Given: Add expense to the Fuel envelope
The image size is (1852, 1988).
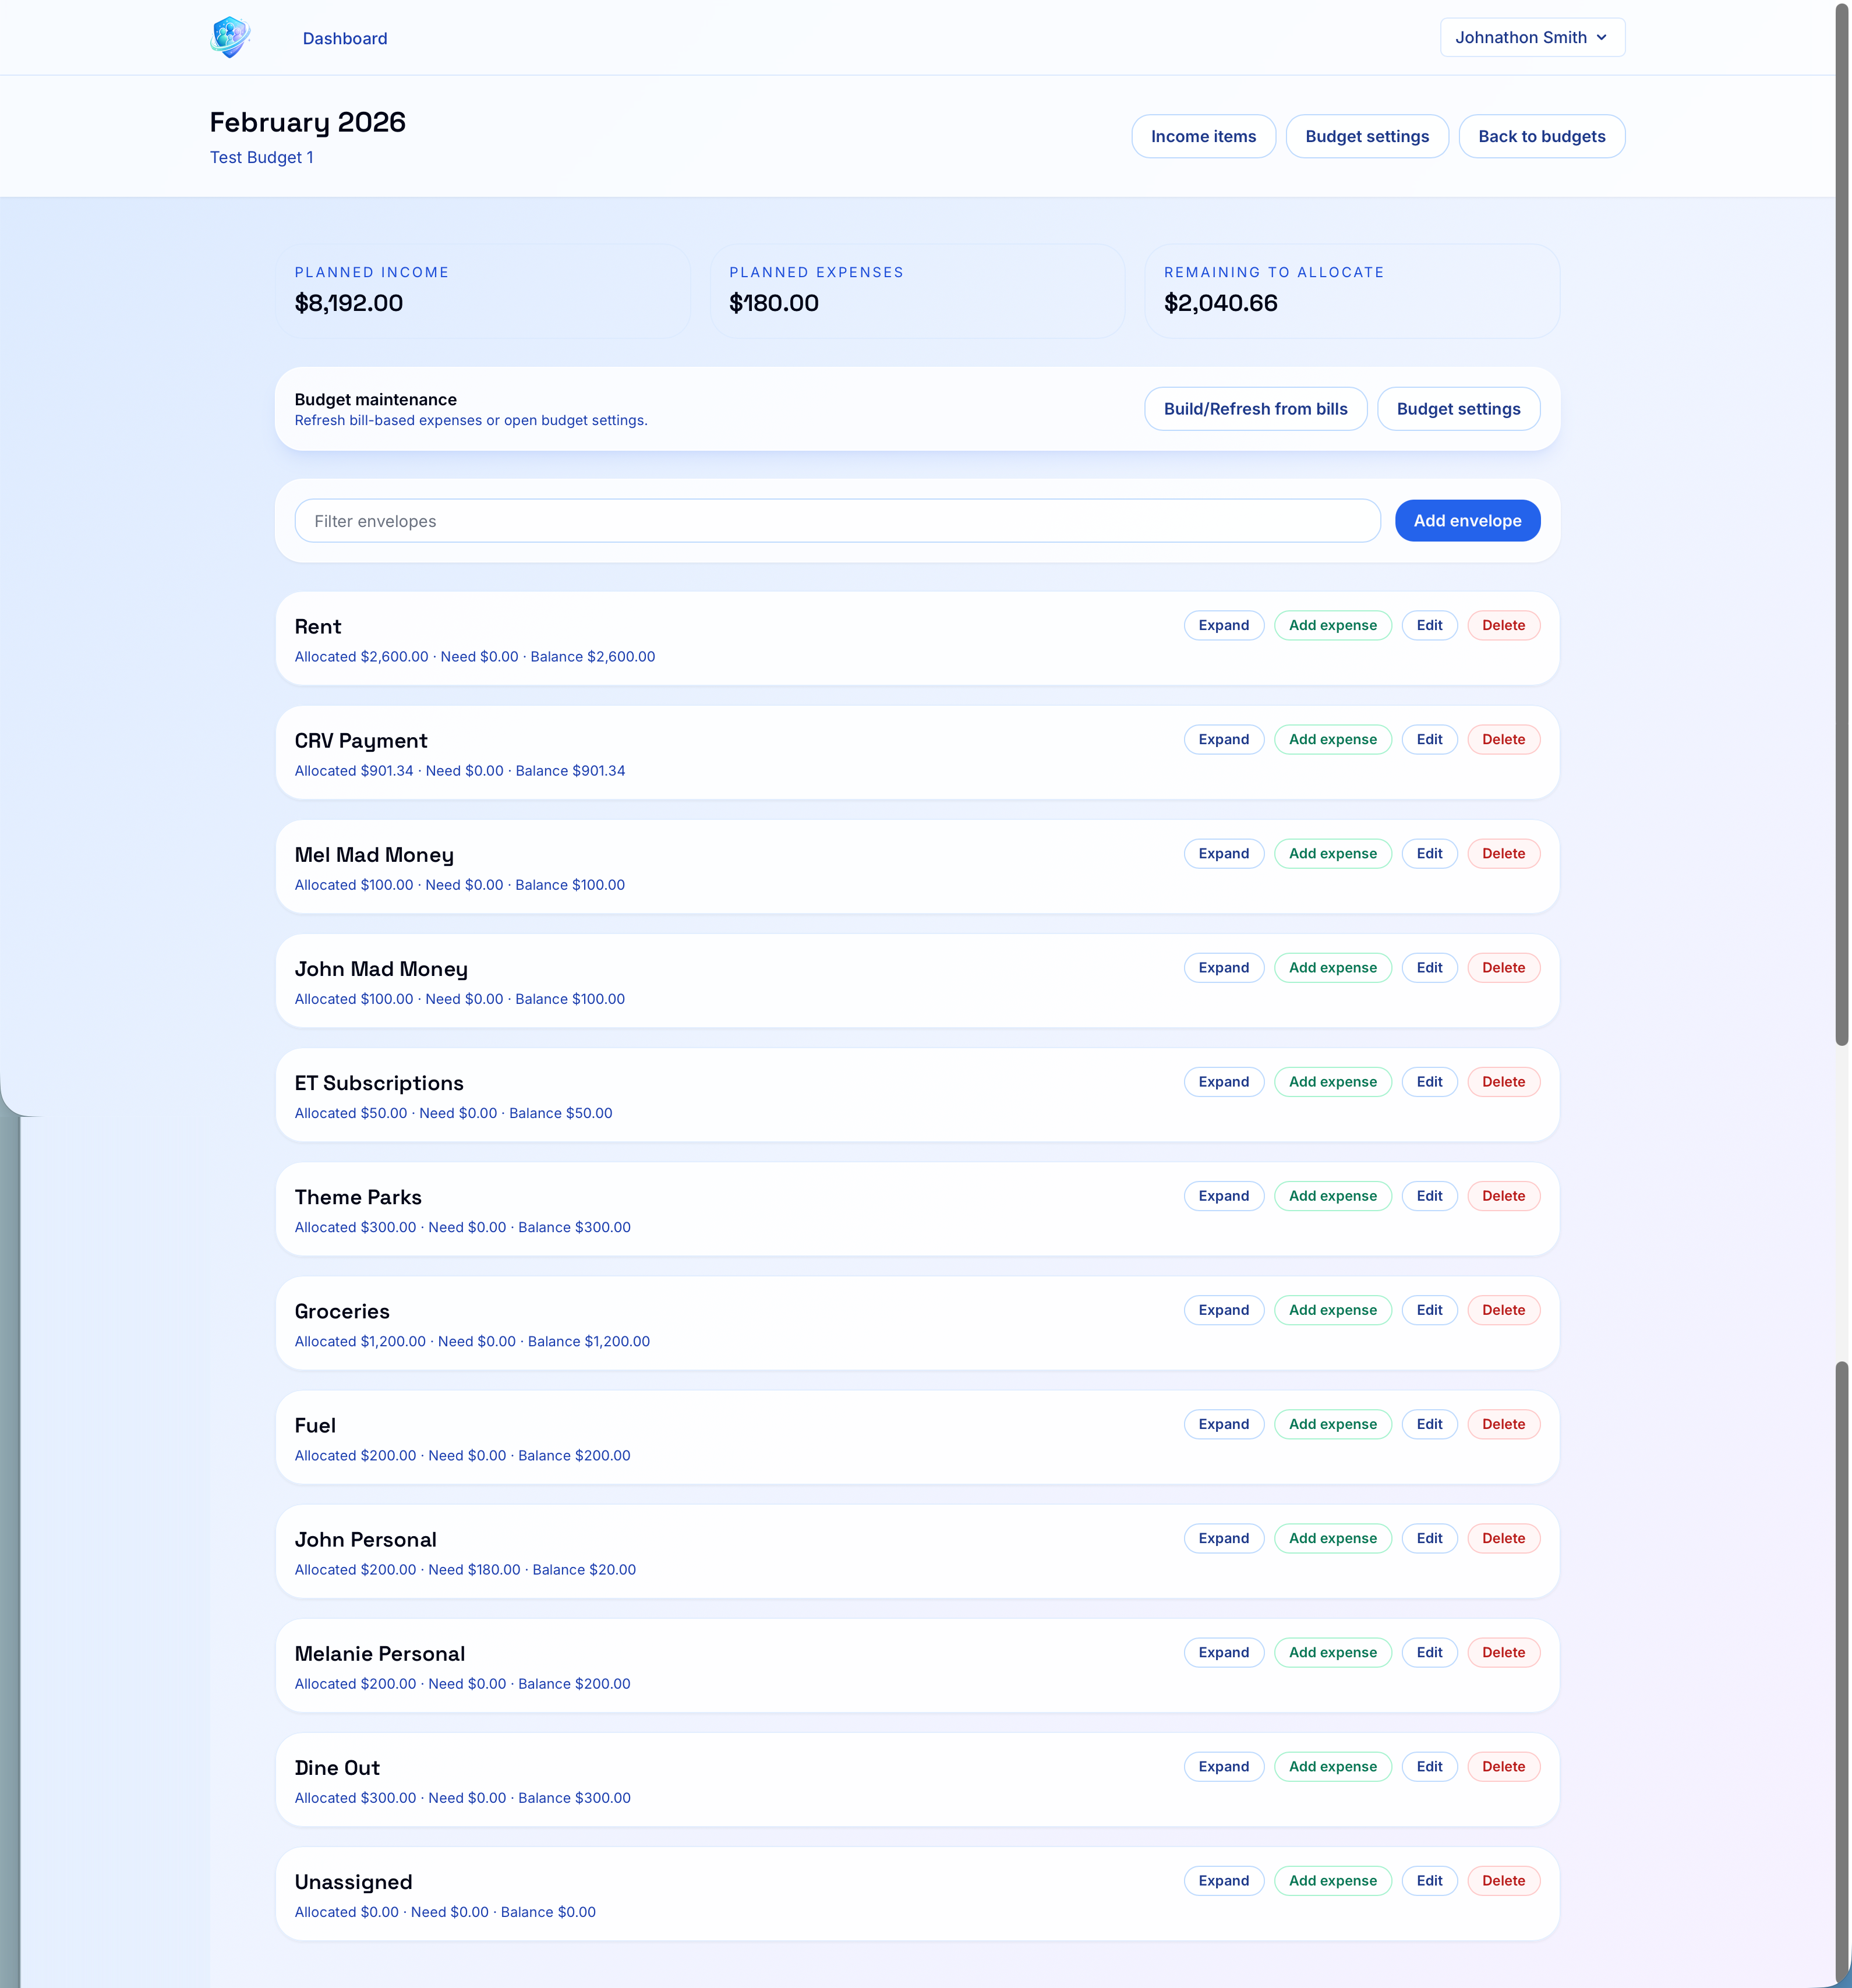Looking at the screenshot, I should [x=1332, y=1424].
